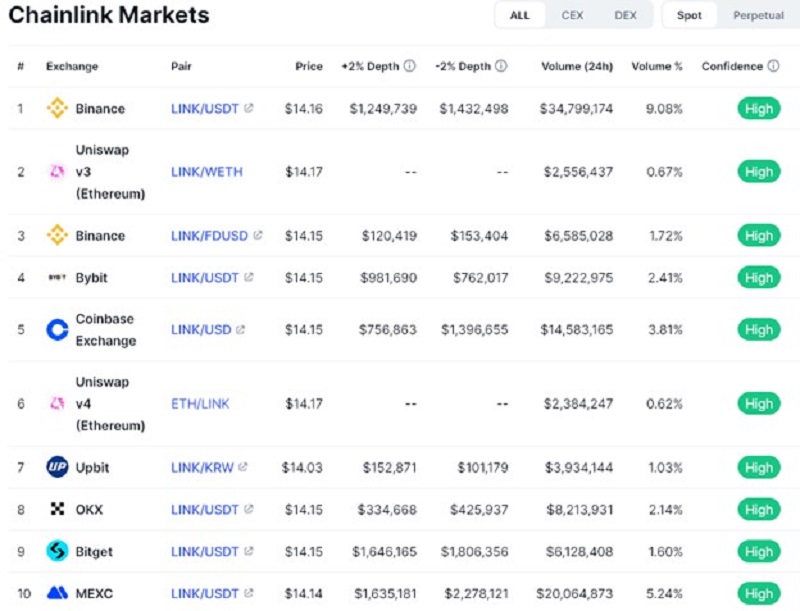Click external link icon beside MEXC LINK/USDT
Image resolution: width=800 pixels, height=611 pixels.
248,593
